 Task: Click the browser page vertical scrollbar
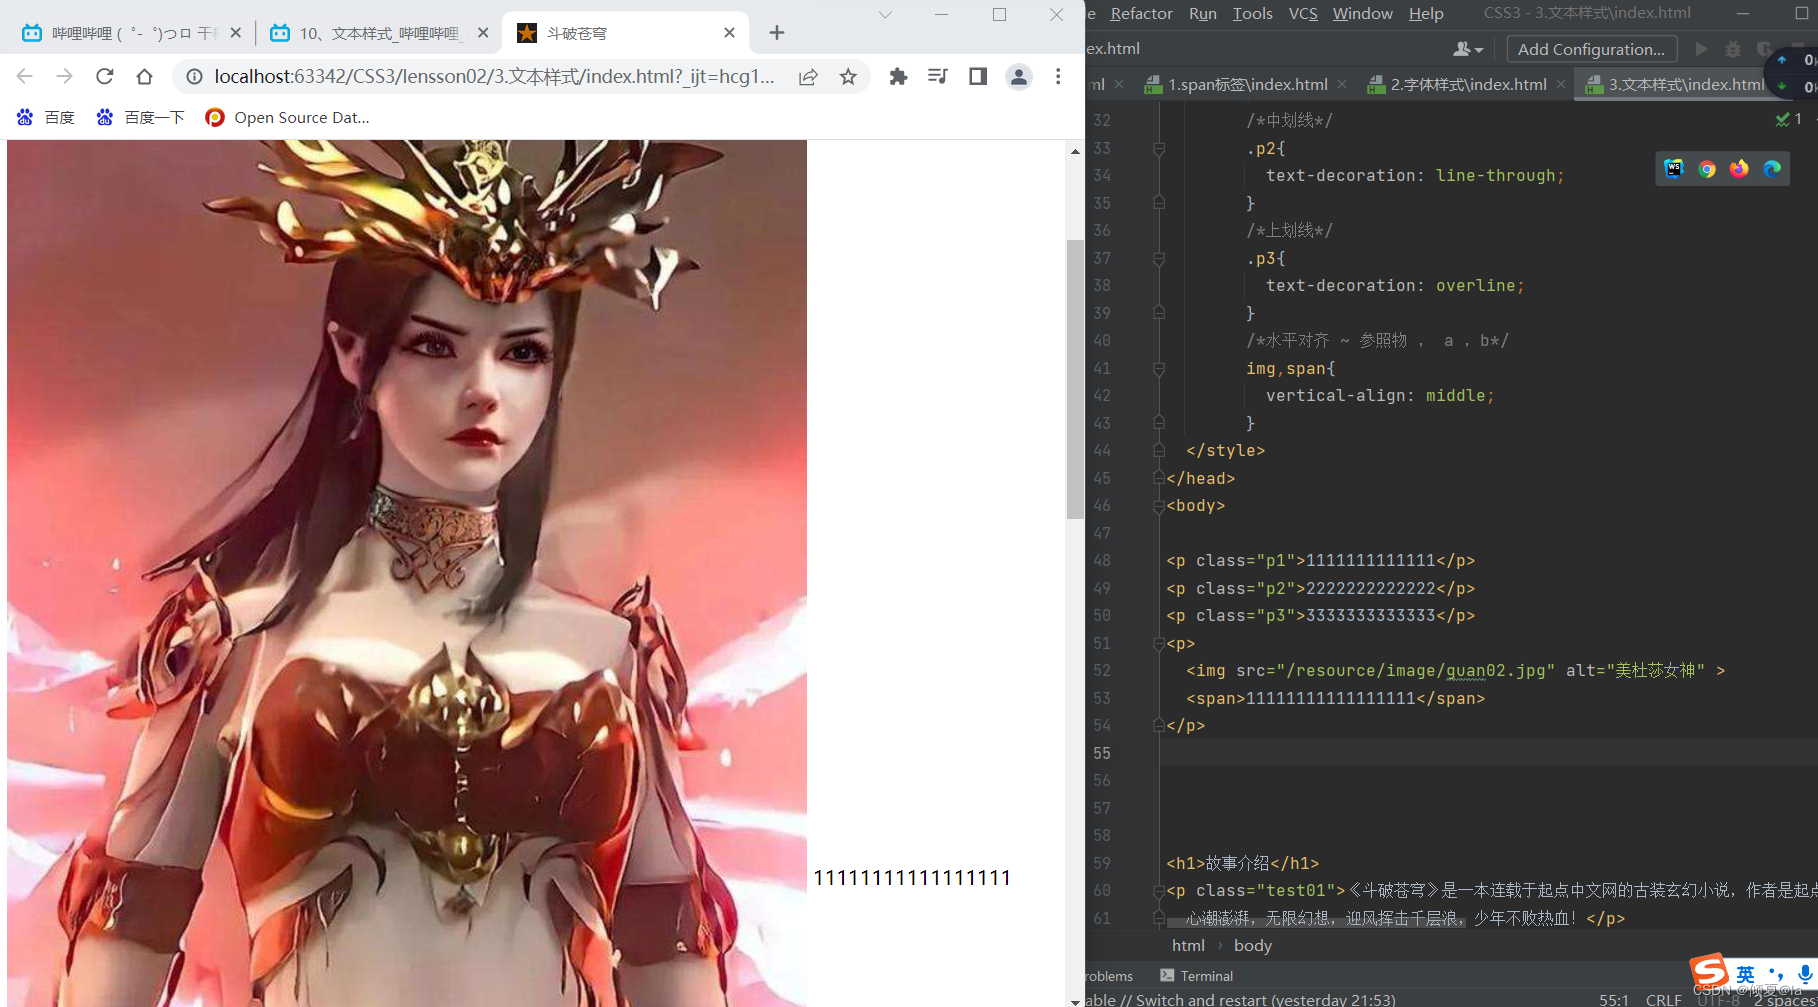point(1075,380)
